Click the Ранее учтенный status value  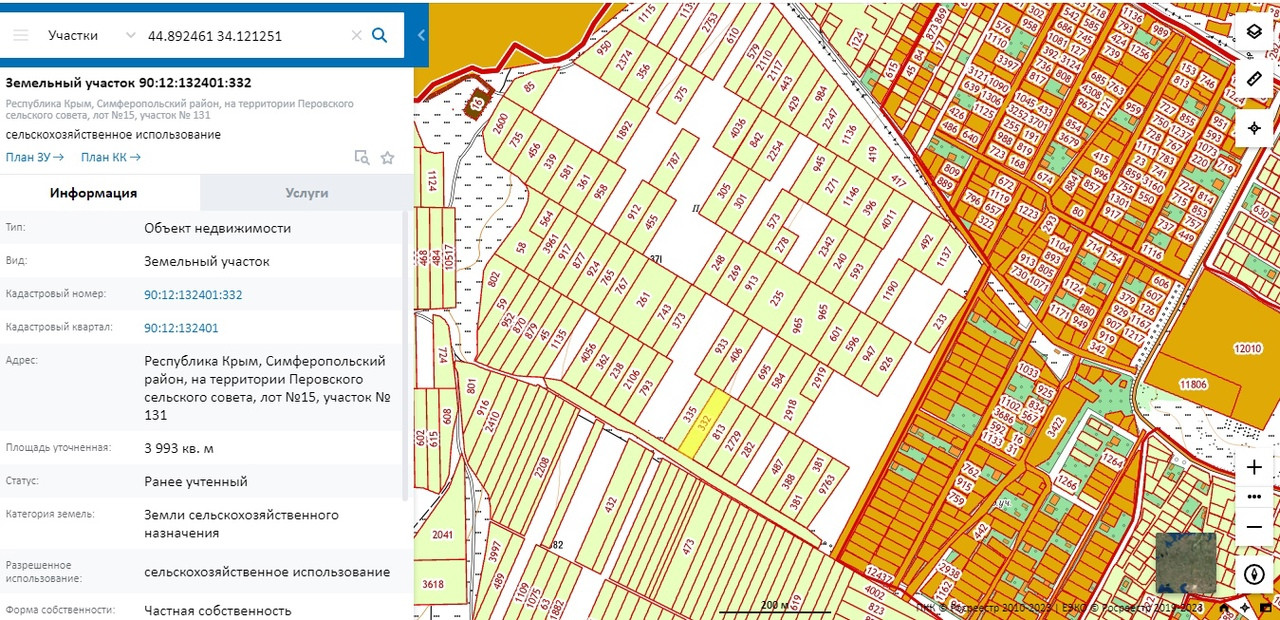click(x=196, y=481)
